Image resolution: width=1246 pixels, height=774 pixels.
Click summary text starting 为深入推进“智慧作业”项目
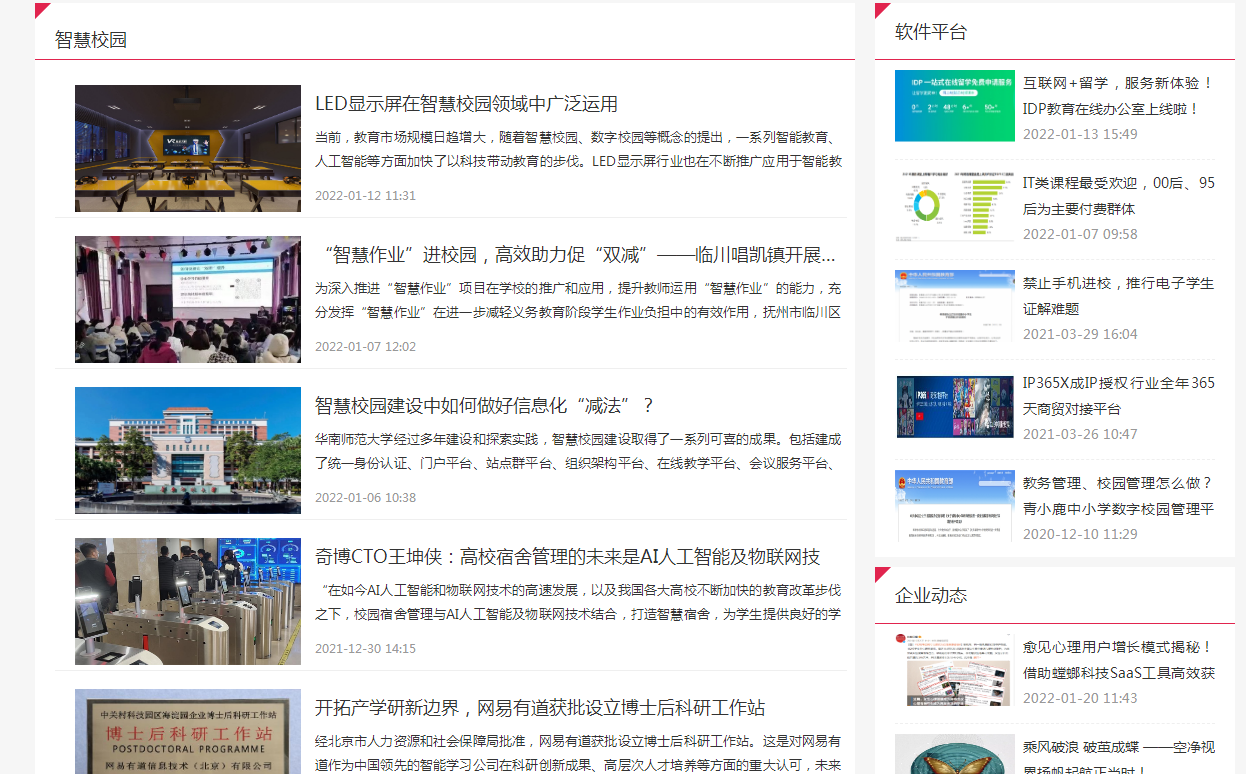(x=578, y=300)
